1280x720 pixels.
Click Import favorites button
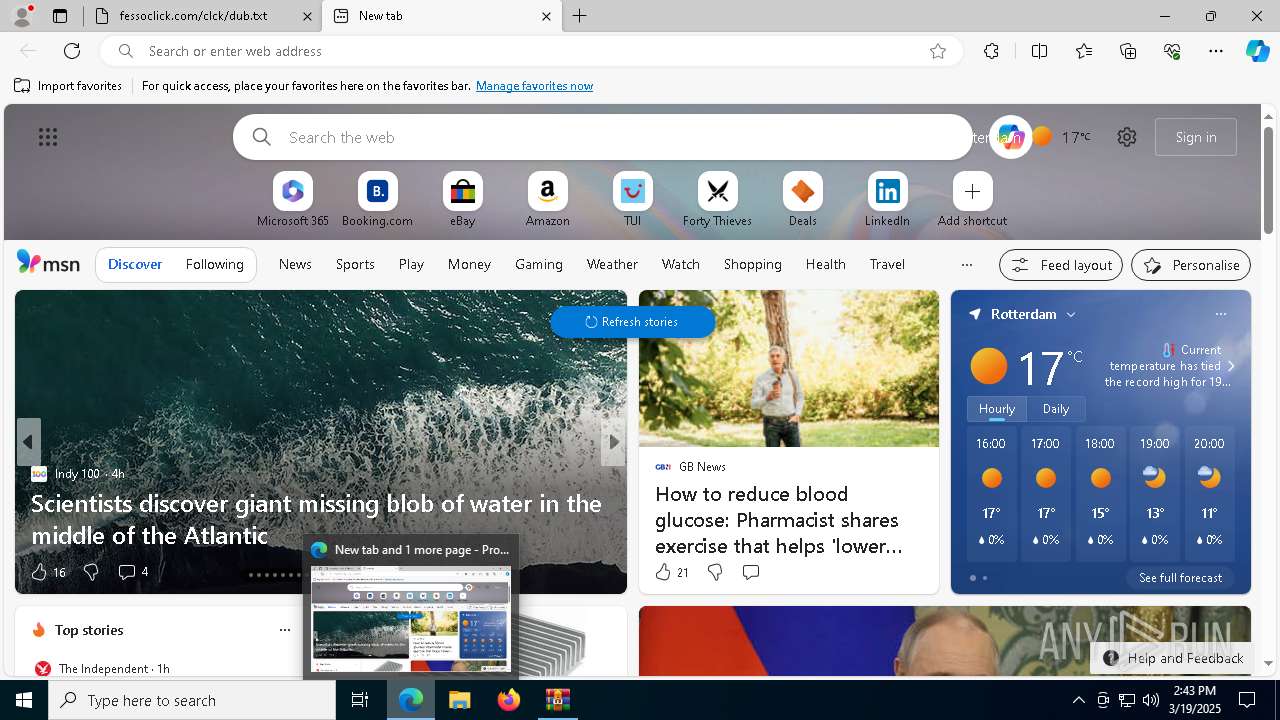tap(68, 86)
